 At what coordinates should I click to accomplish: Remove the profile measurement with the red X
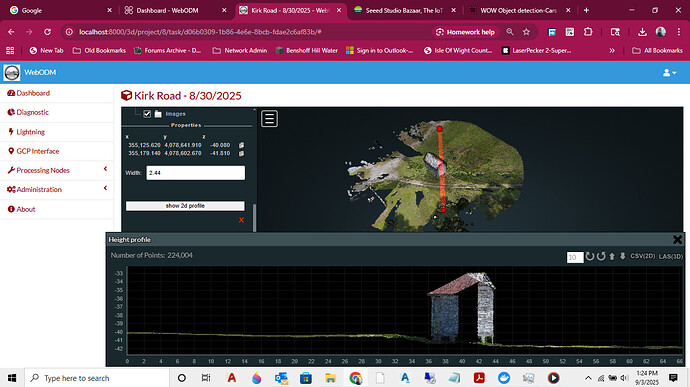pyautogui.click(x=241, y=220)
